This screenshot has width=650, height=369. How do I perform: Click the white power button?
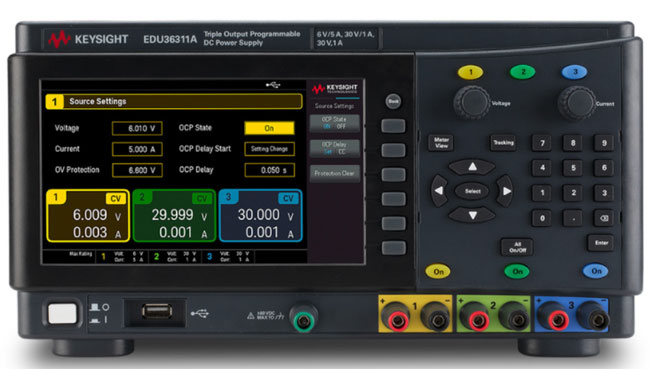pos(62,313)
